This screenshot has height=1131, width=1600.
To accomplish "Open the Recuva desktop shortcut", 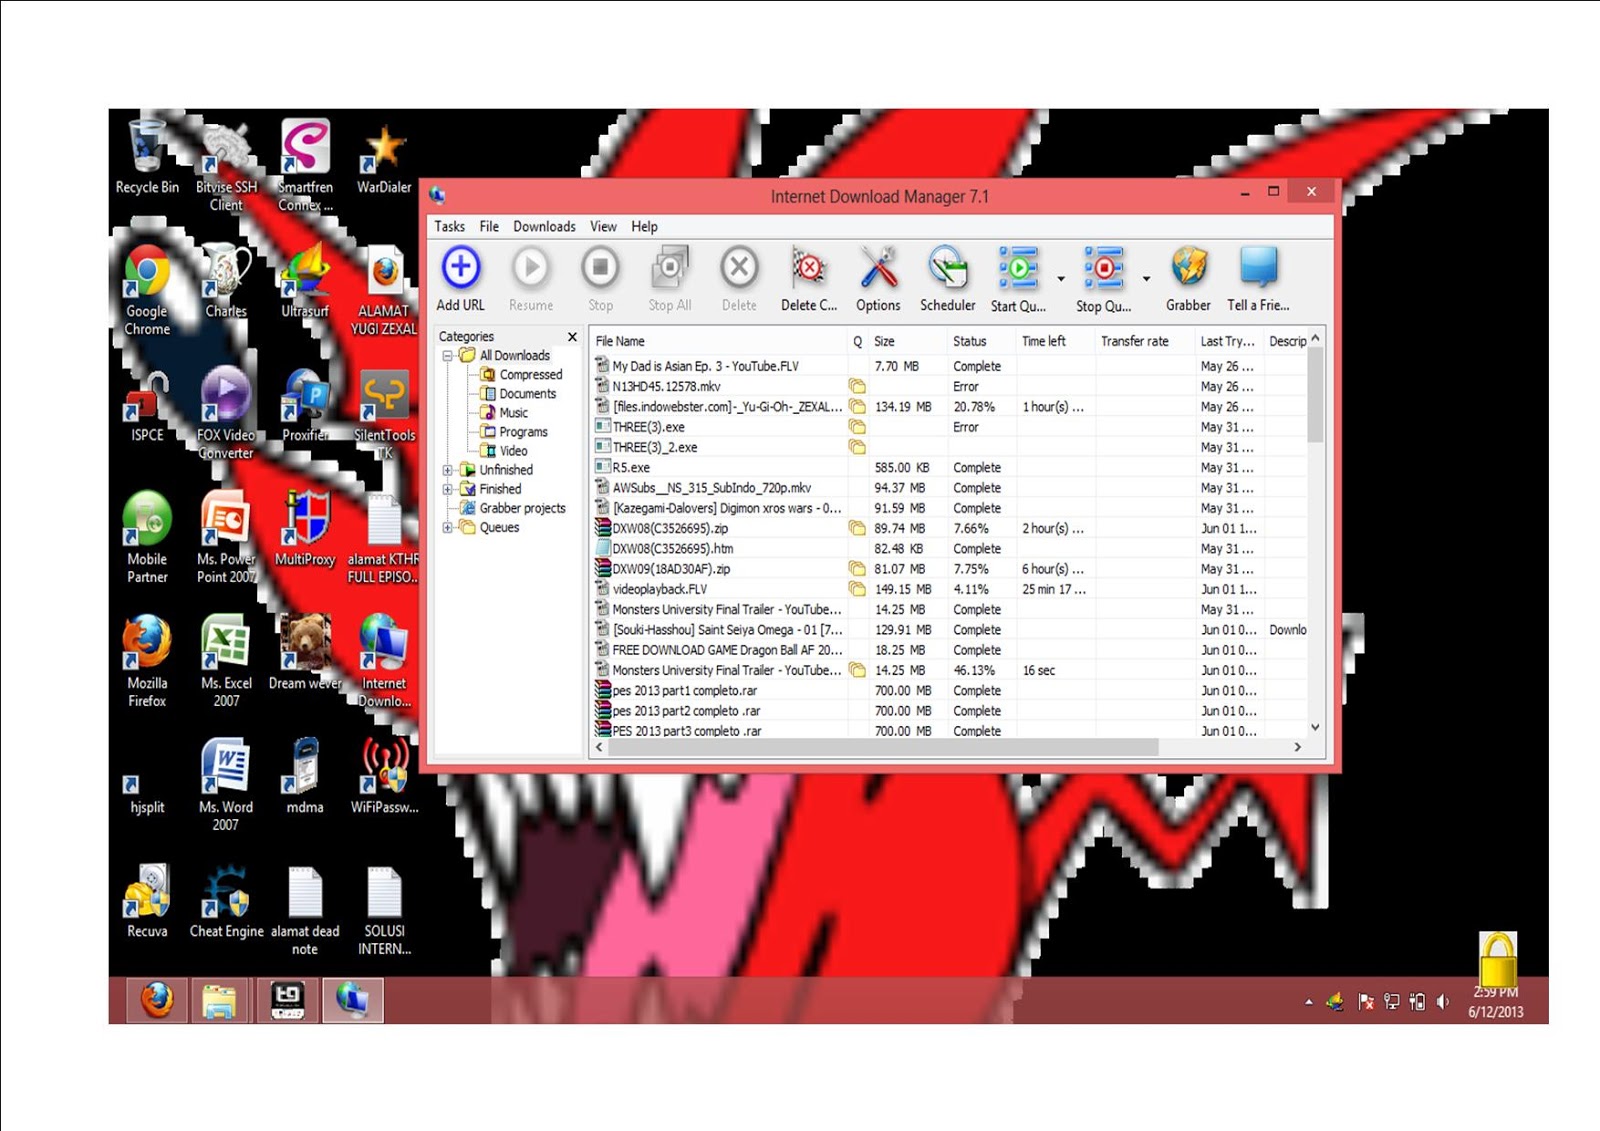I will 147,902.
